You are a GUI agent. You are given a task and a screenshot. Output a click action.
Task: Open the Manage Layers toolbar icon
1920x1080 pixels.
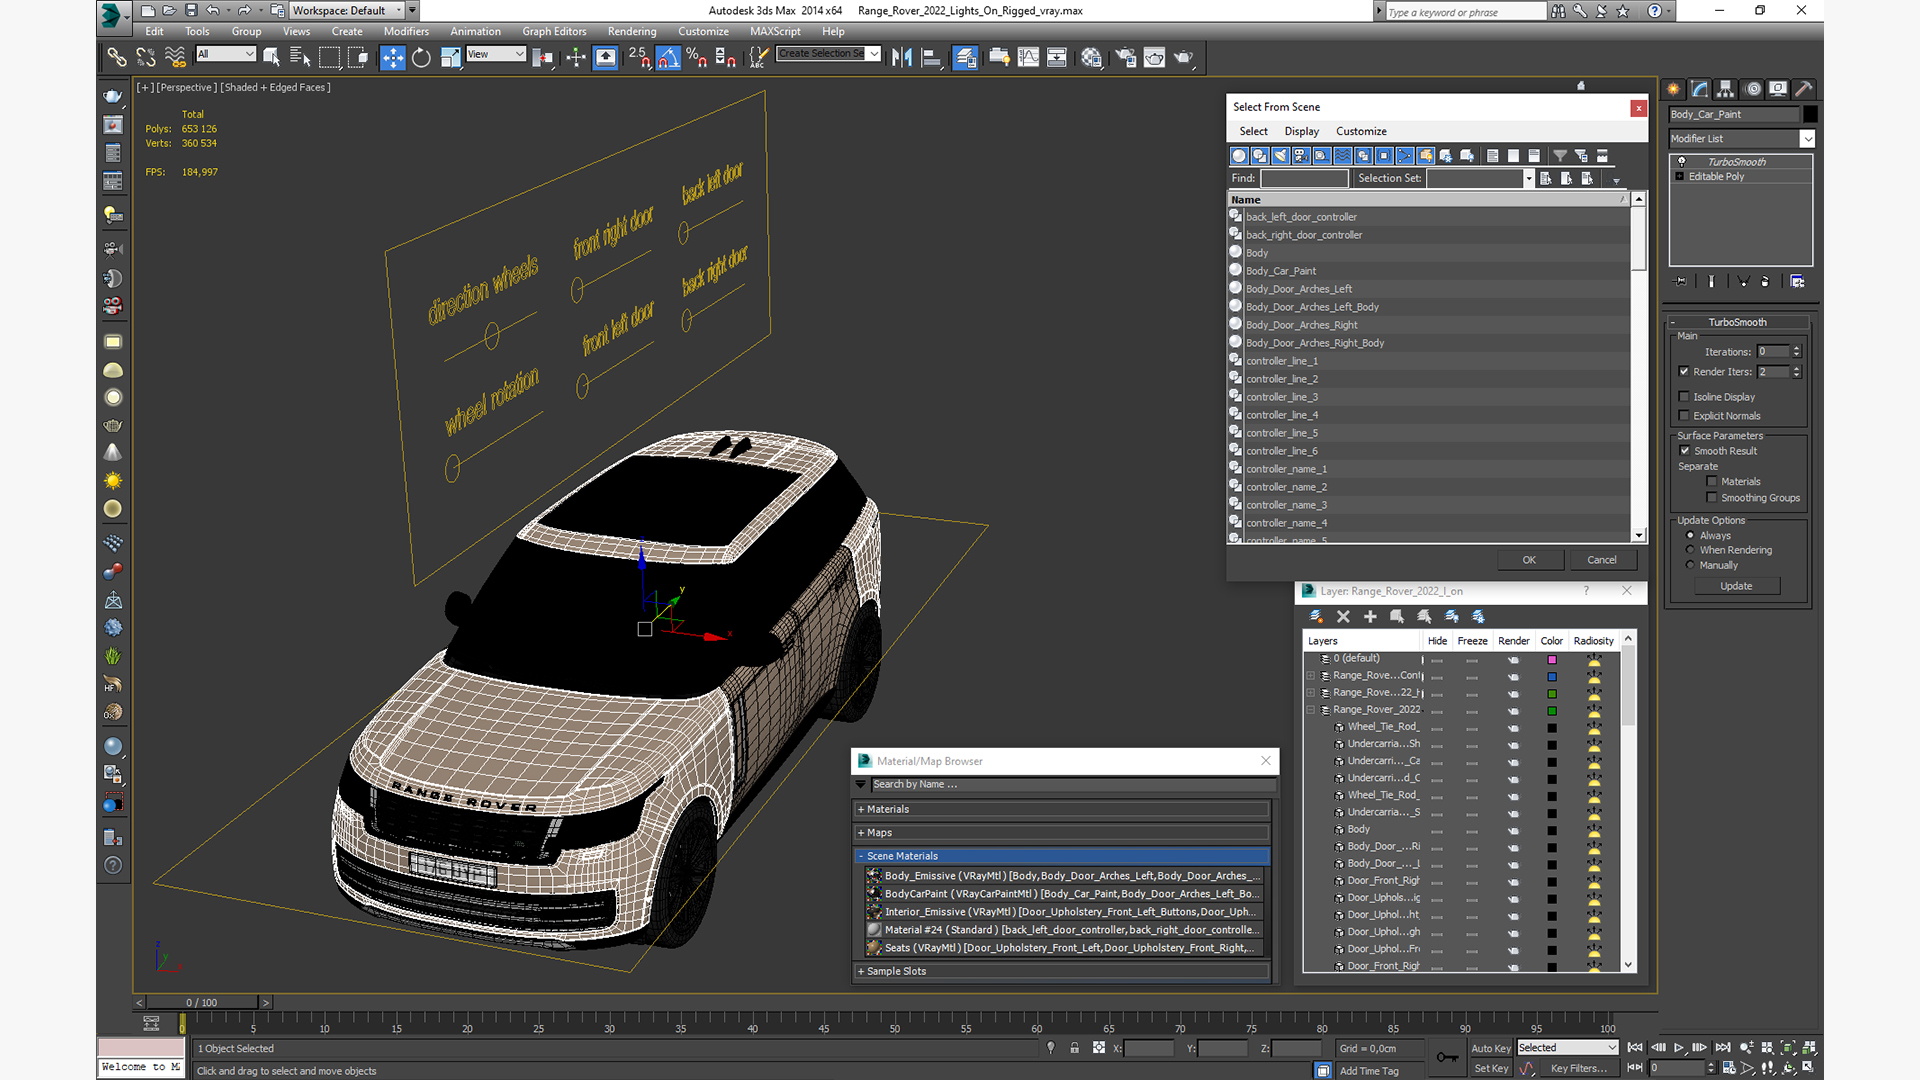(965, 58)
